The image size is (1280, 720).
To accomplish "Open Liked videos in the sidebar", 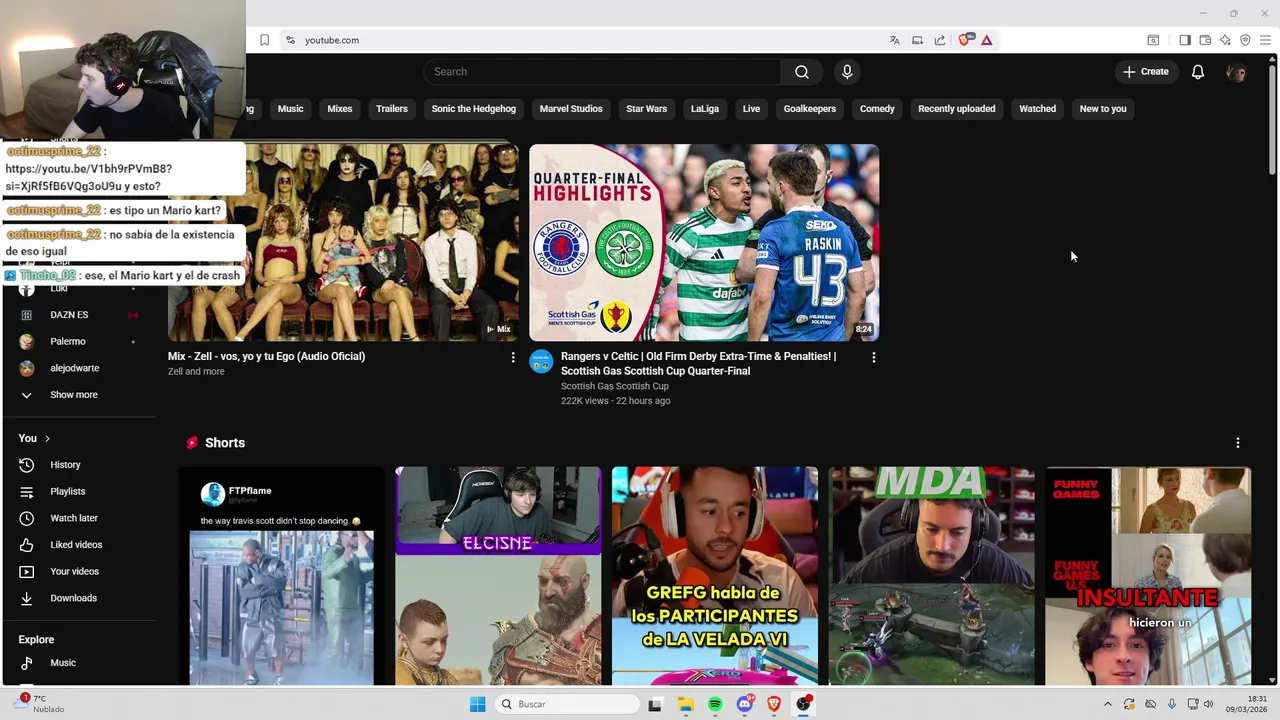I will pos(79,545).
